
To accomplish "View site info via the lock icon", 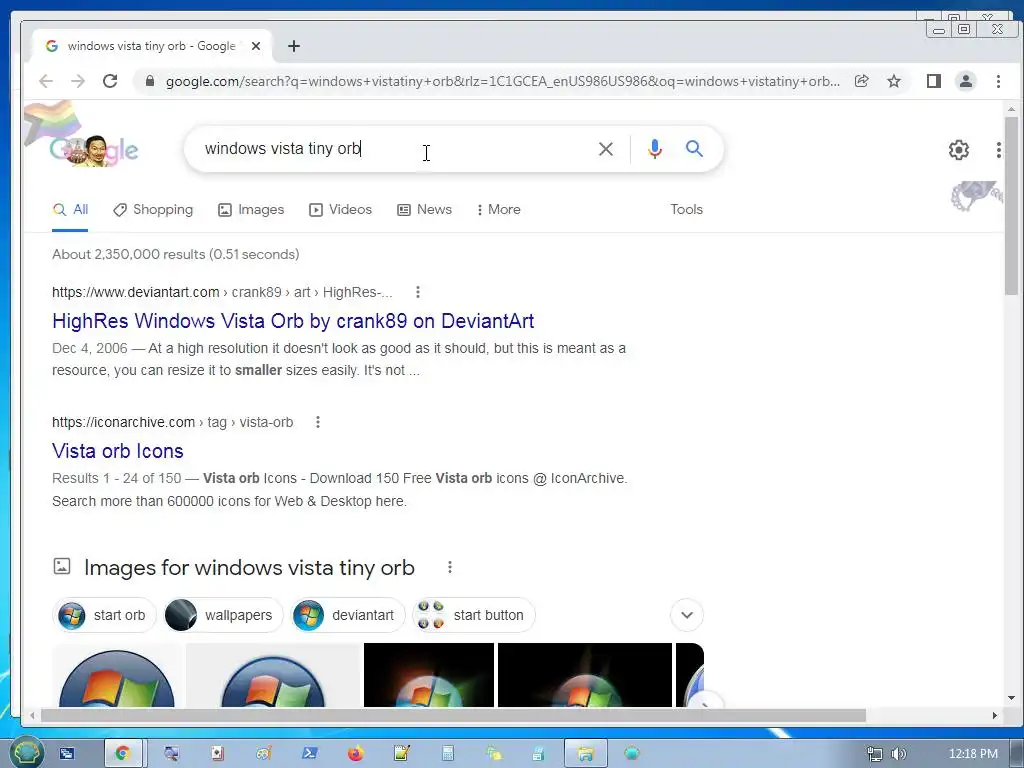I will (150, 81).
